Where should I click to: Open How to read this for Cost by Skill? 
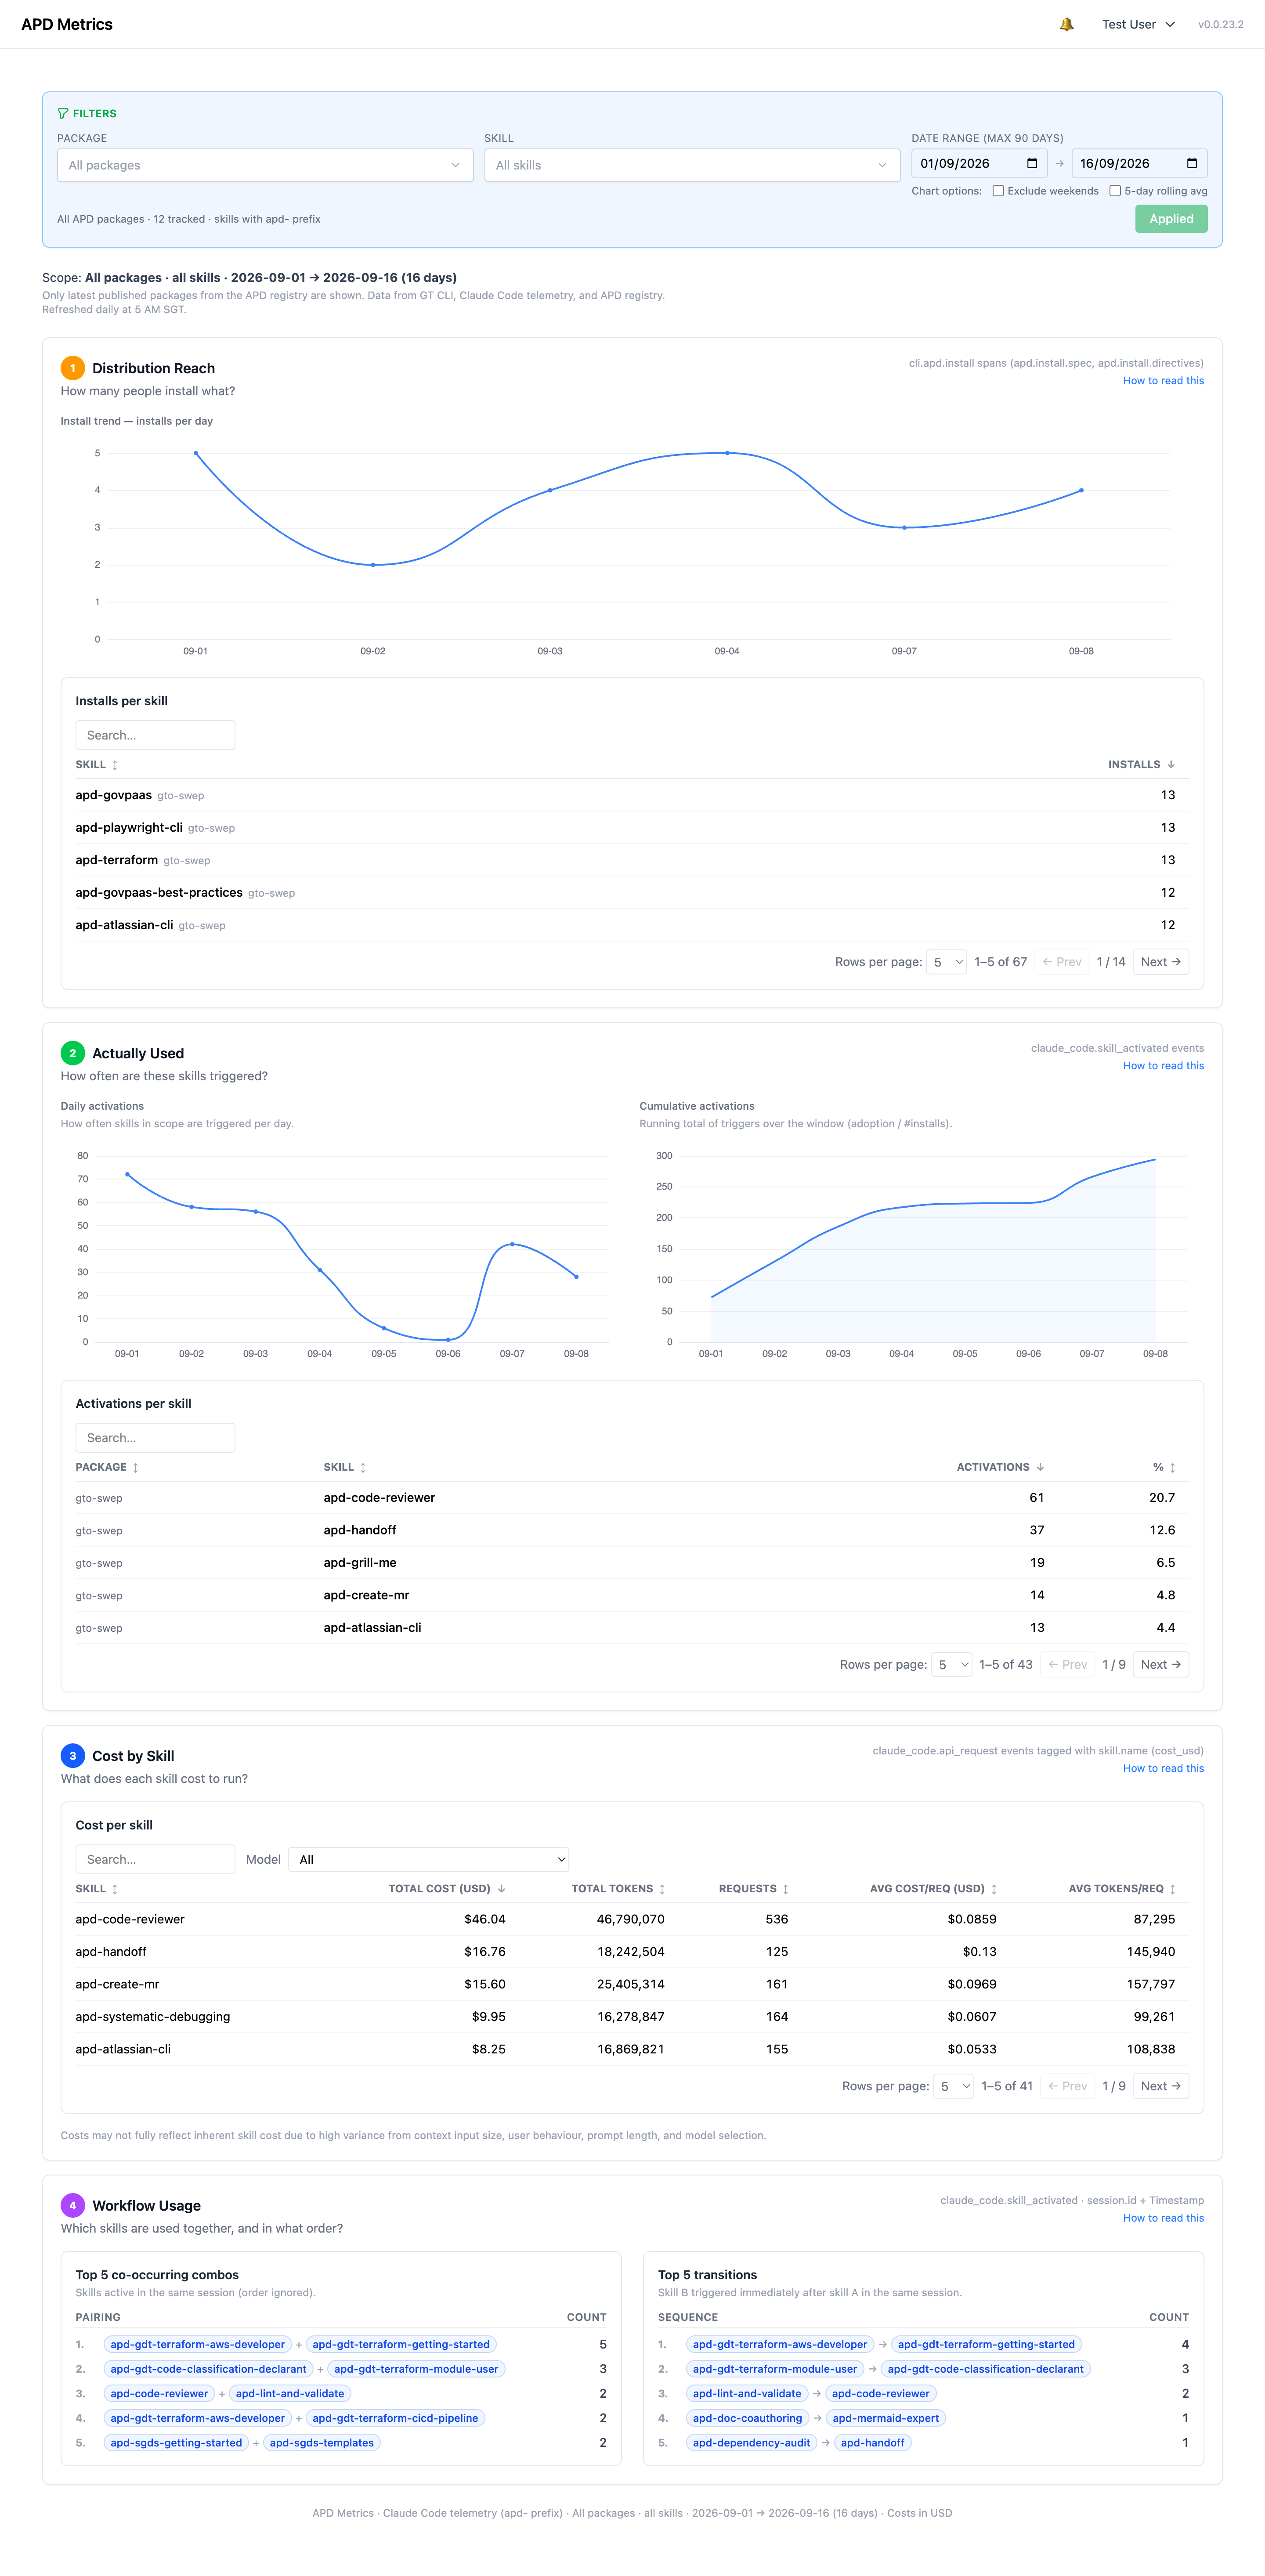coord(1163,1768)
